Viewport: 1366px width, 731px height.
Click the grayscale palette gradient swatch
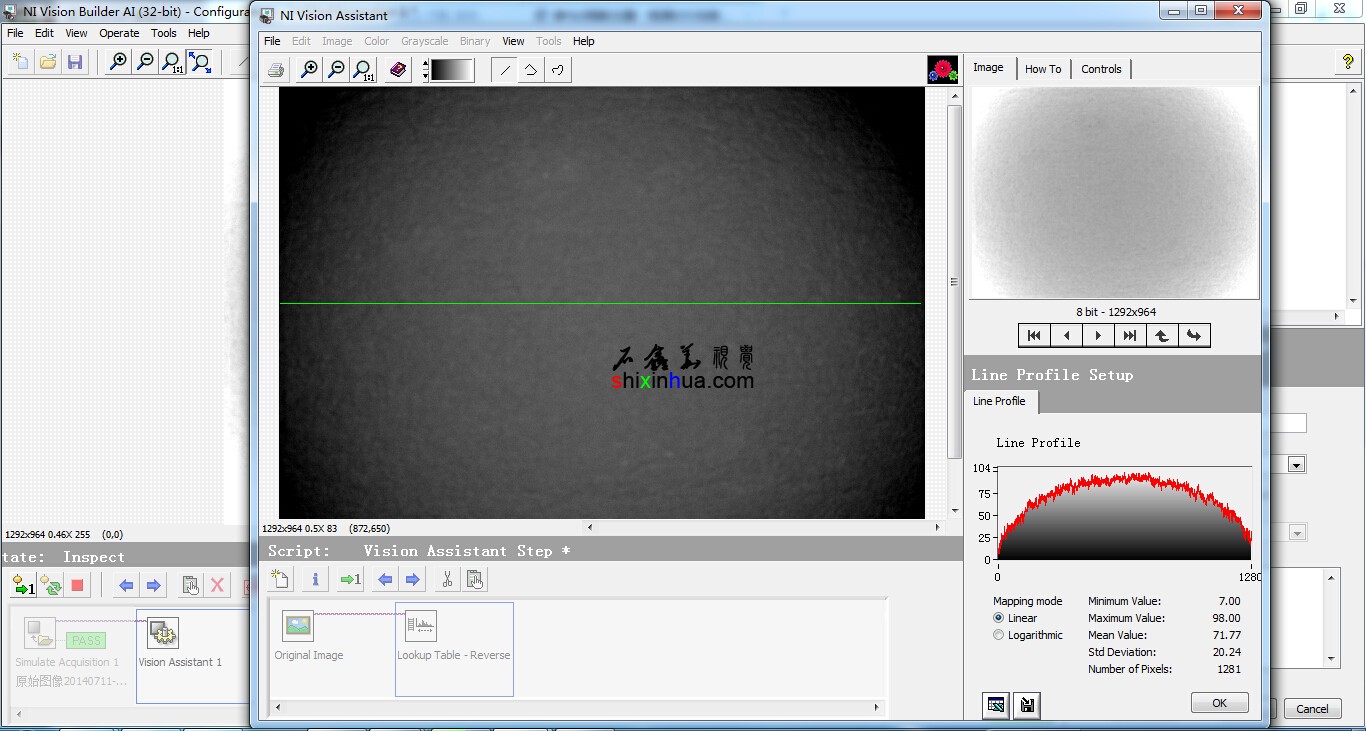coord(452,70)
